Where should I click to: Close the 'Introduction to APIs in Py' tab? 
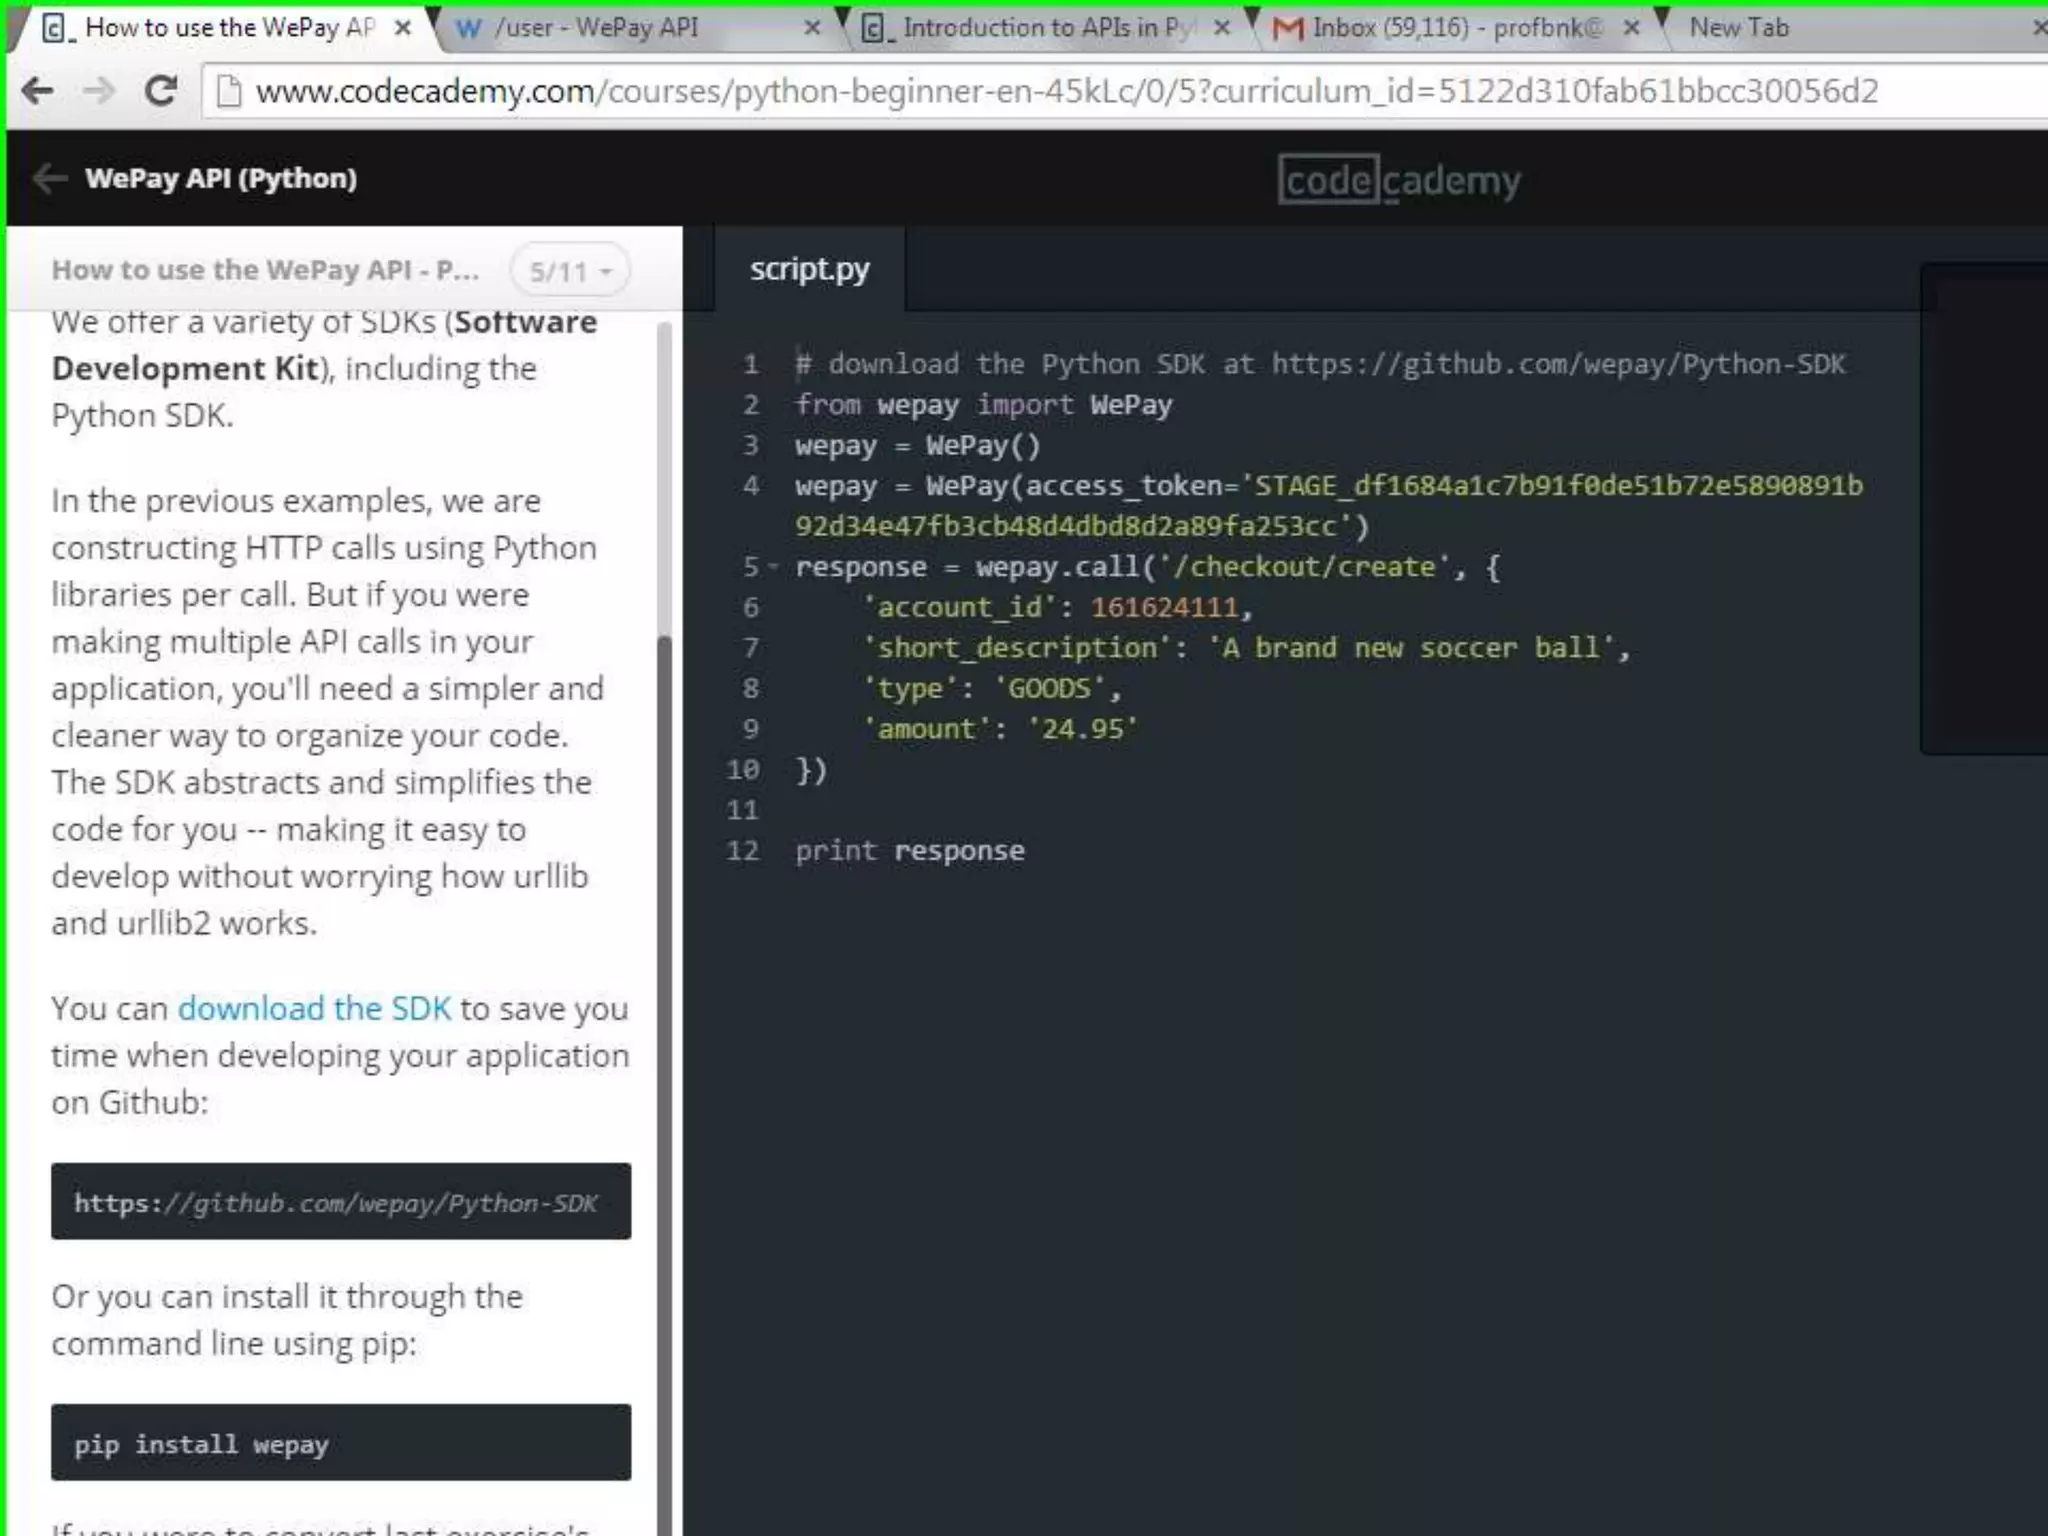(1222, 28)
